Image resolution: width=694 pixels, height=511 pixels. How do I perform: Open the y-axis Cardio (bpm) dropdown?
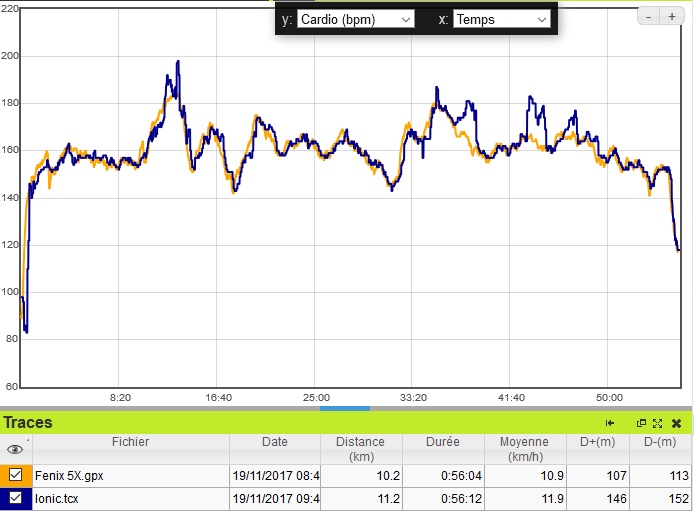355,19
